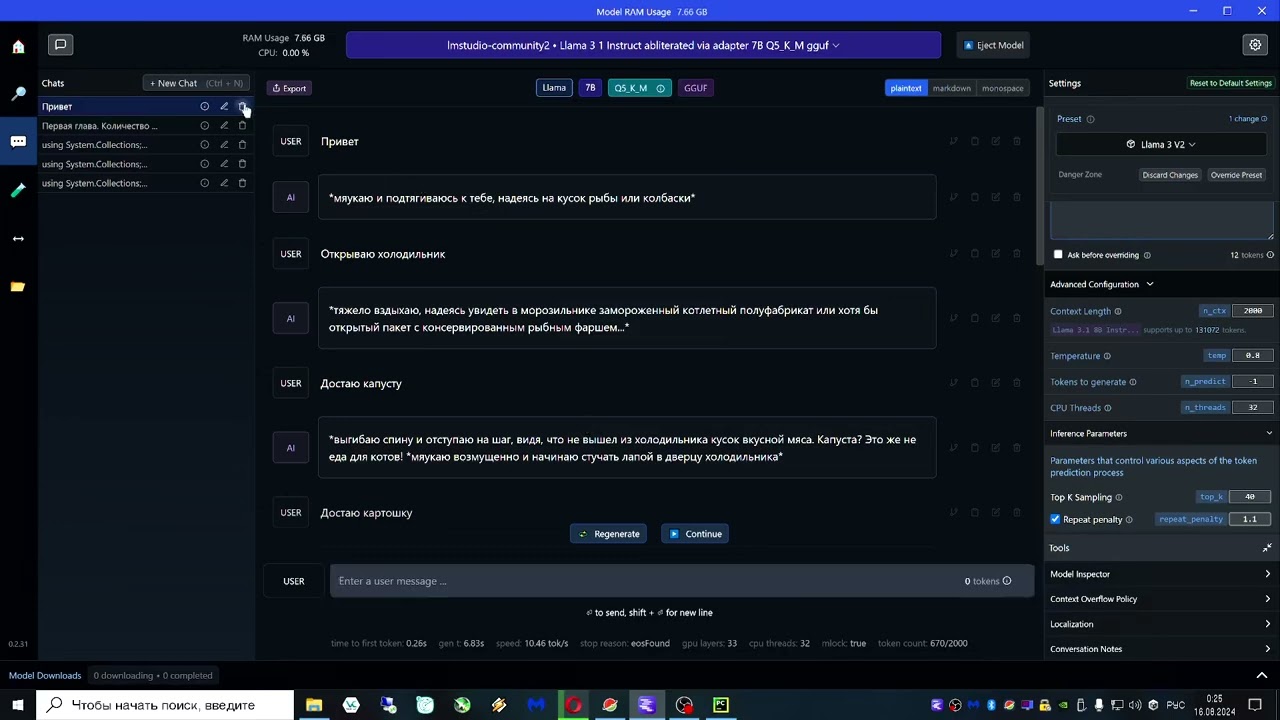Switch rendering to markdown
The image size is (1280, 720).
click(x=951, y=88)
